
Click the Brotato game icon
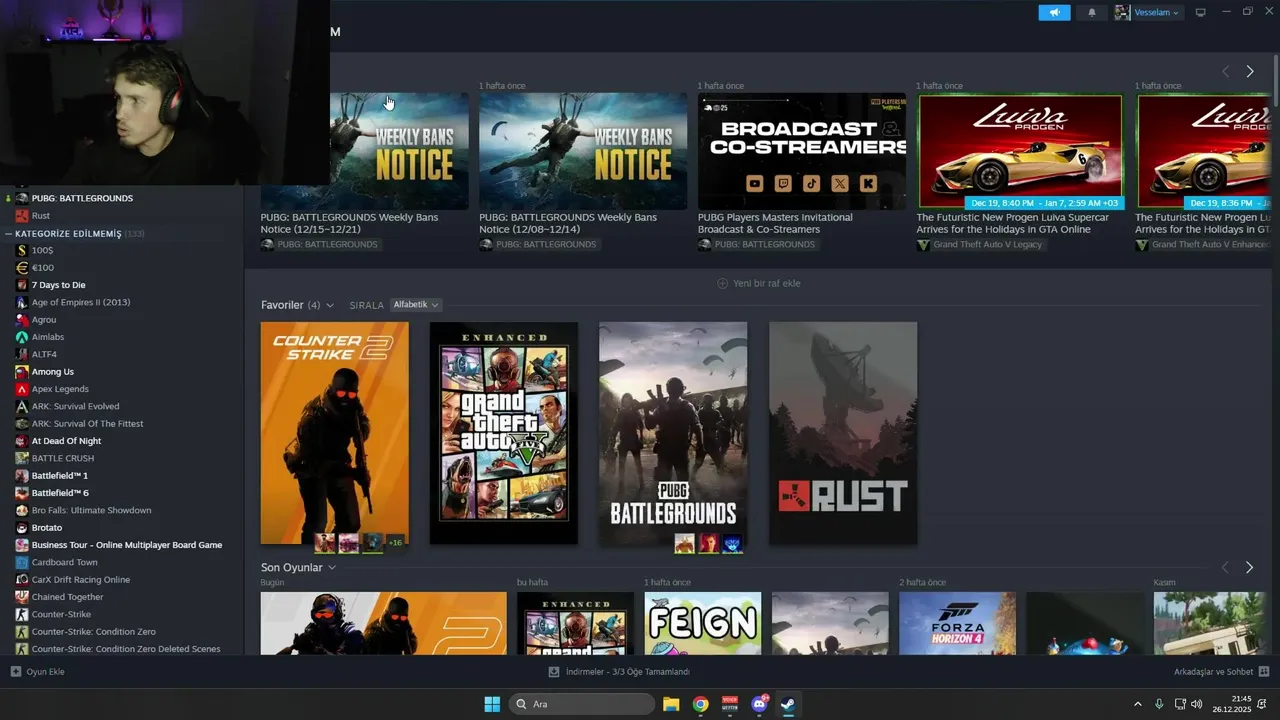point(22,528)
